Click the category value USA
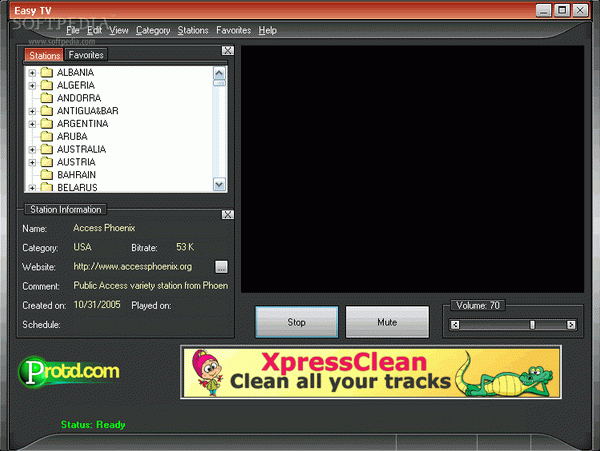Screen dimensions: 600x451 (82, 247)
